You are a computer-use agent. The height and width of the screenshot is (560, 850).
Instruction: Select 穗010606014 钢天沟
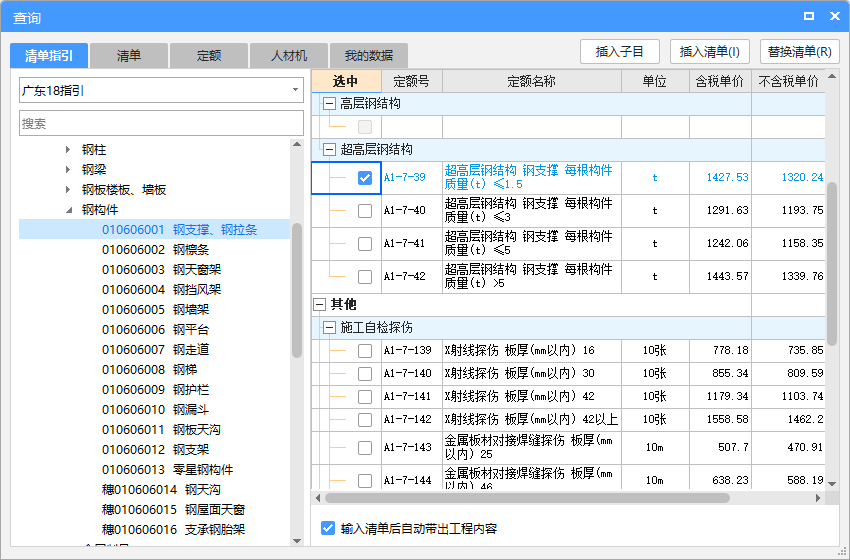(x=162, y=490)
